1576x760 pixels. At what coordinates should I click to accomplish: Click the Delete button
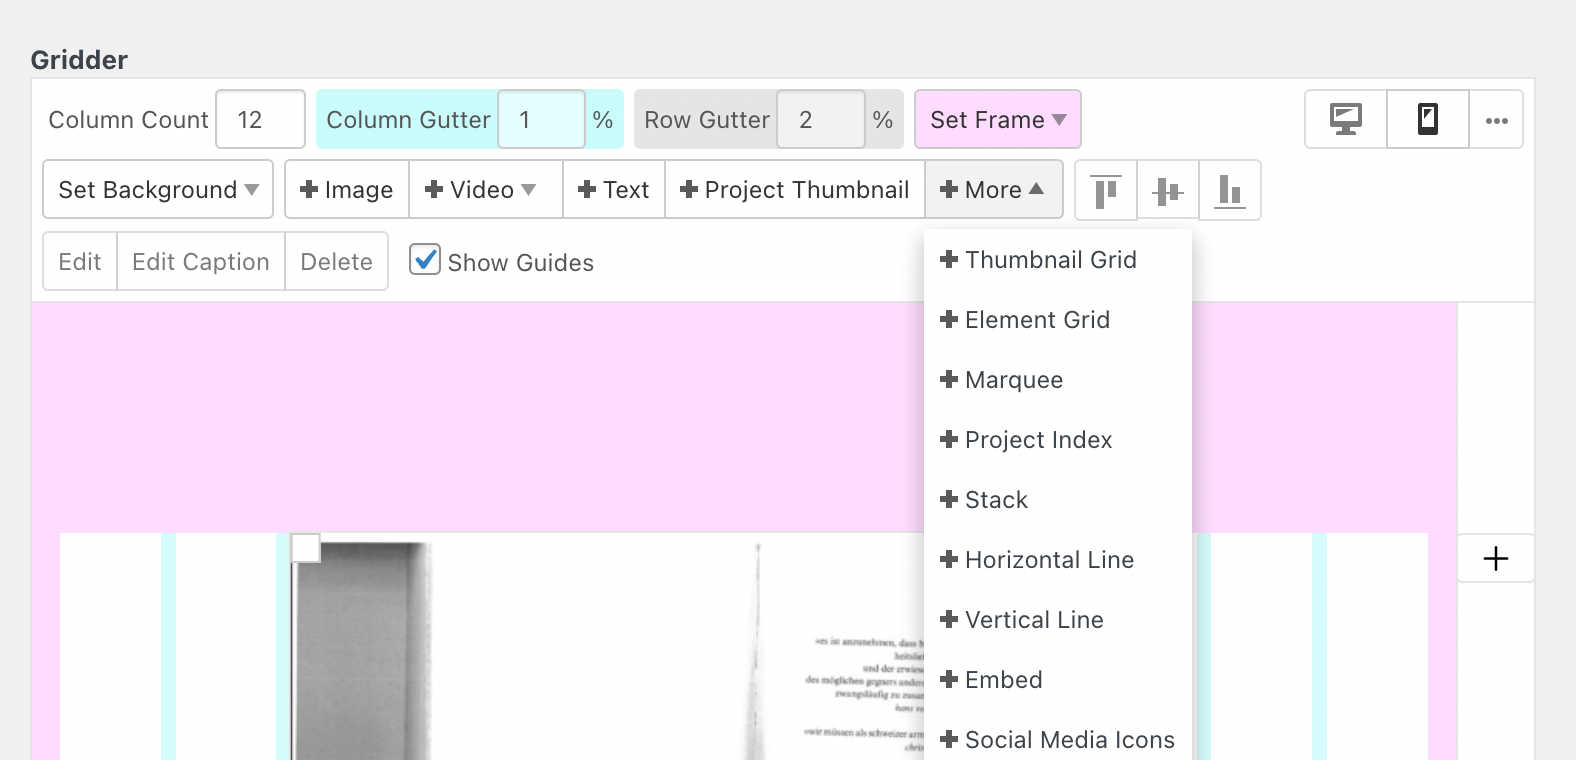click(336, 262)
